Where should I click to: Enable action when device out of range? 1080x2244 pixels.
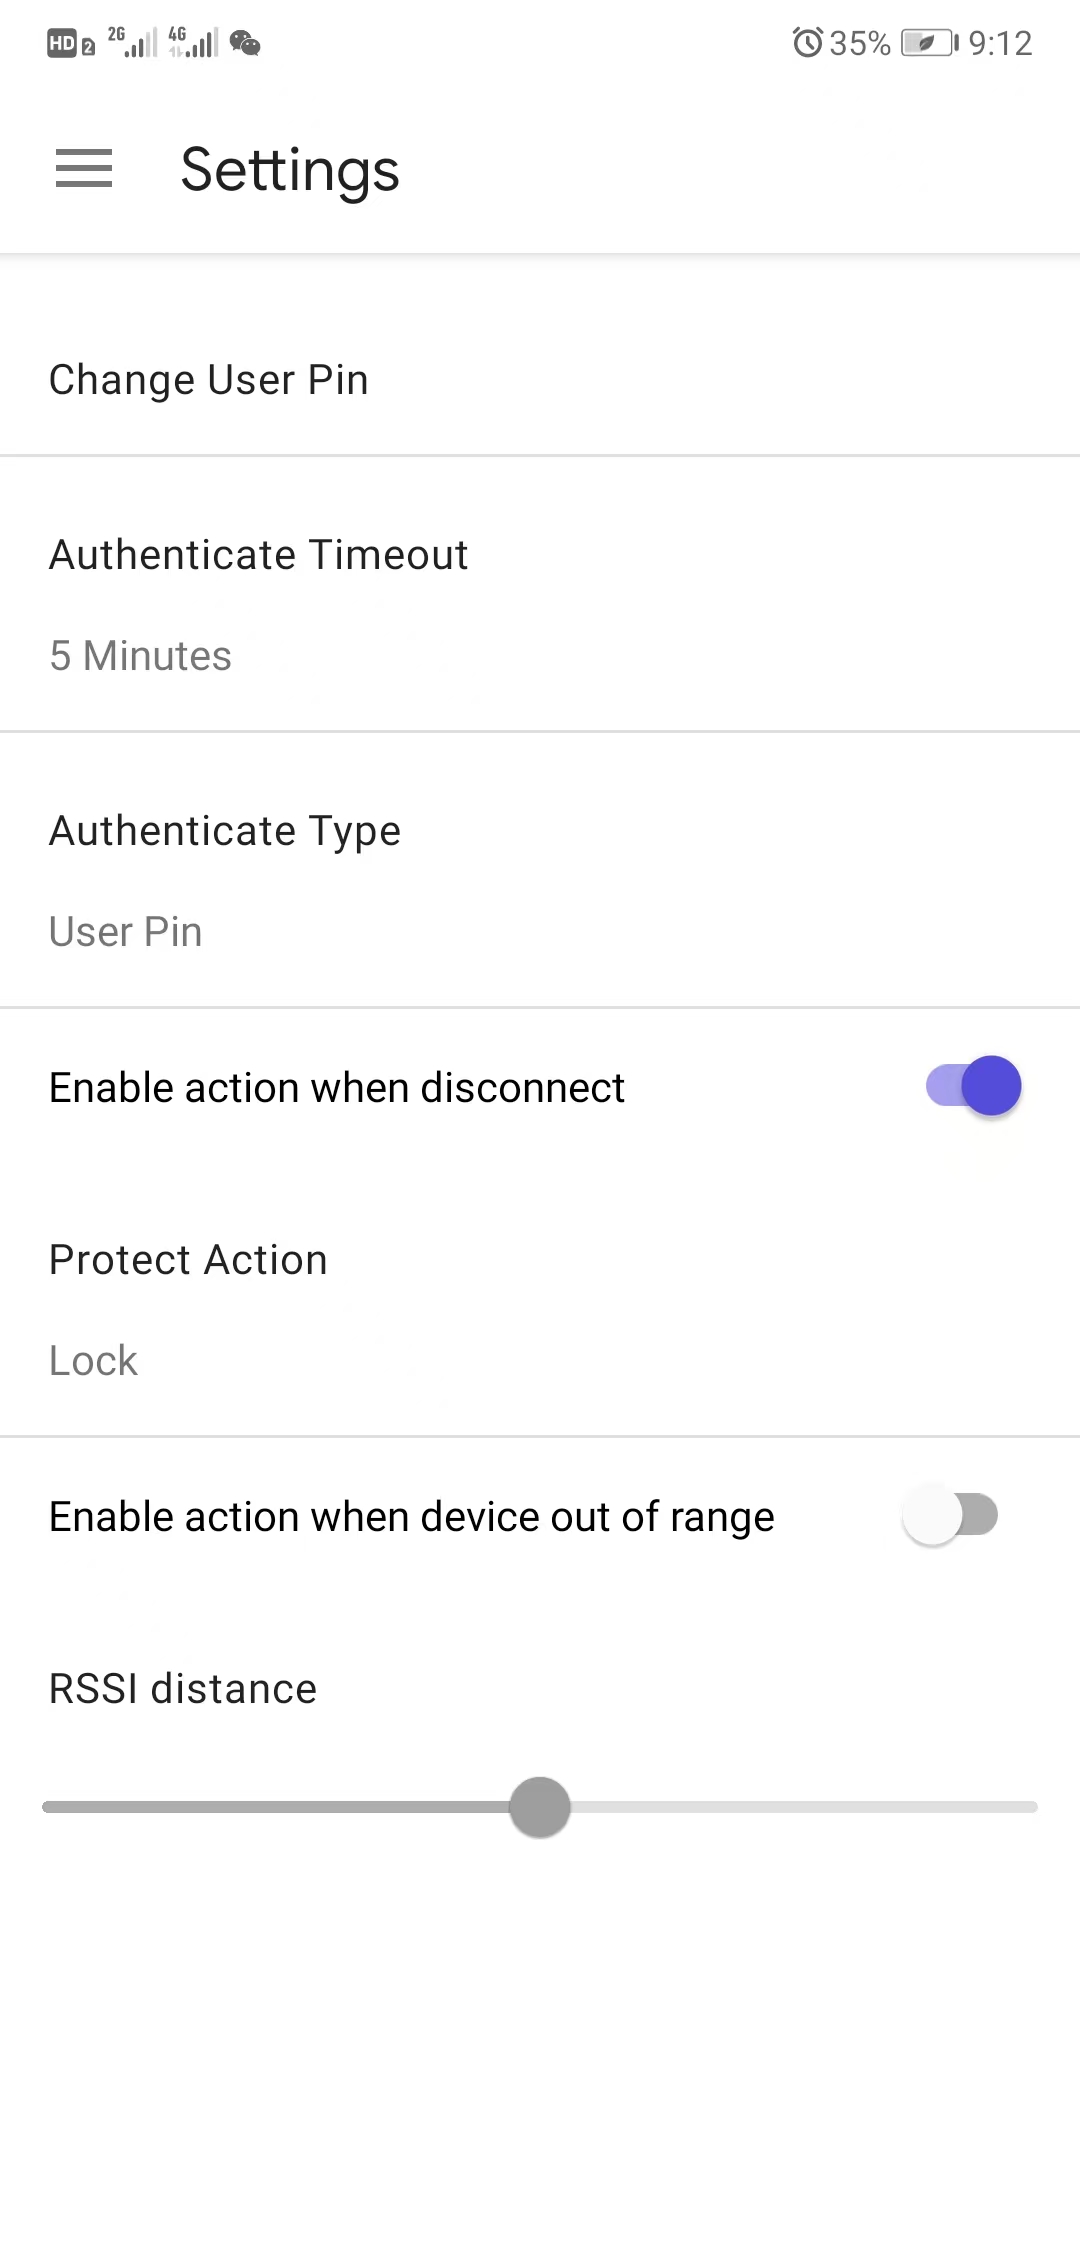point(950,1515)
